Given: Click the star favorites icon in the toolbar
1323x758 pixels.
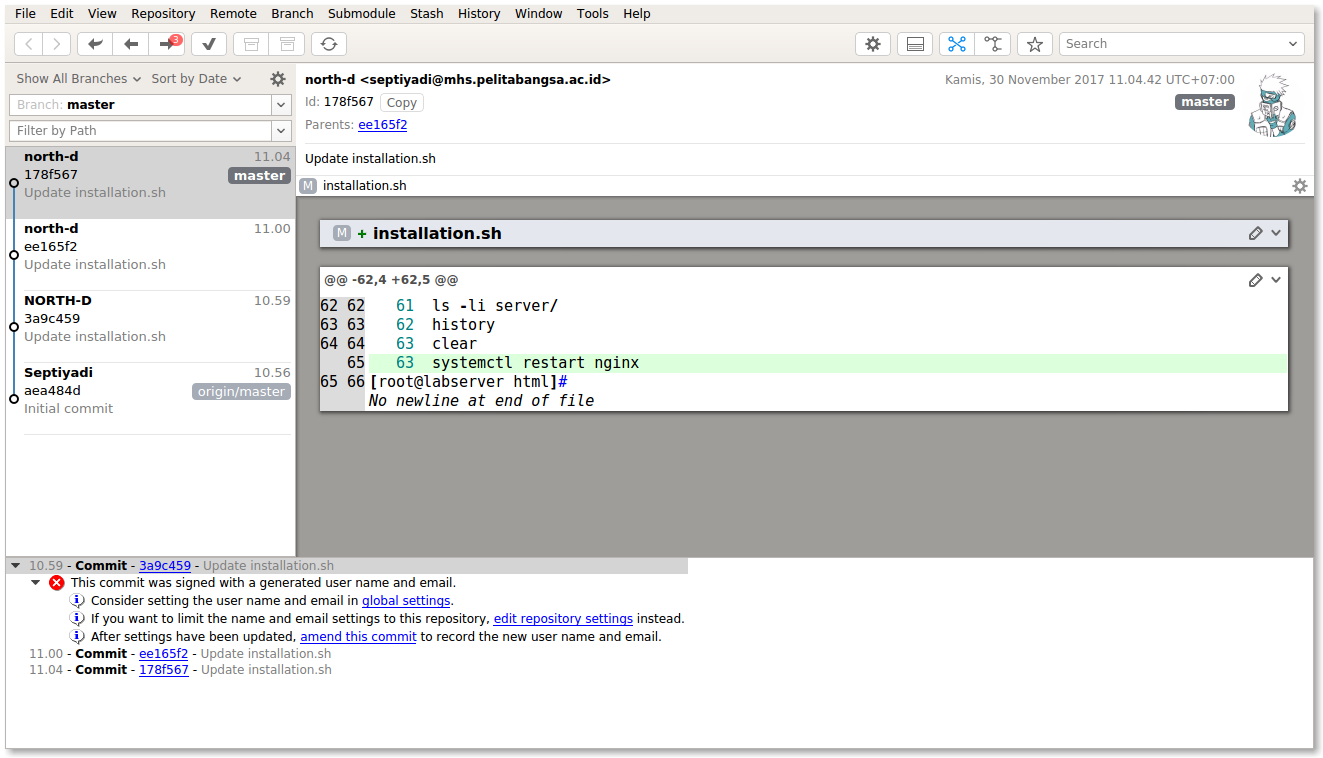Looking at the screenshot, I should 1034,43.
